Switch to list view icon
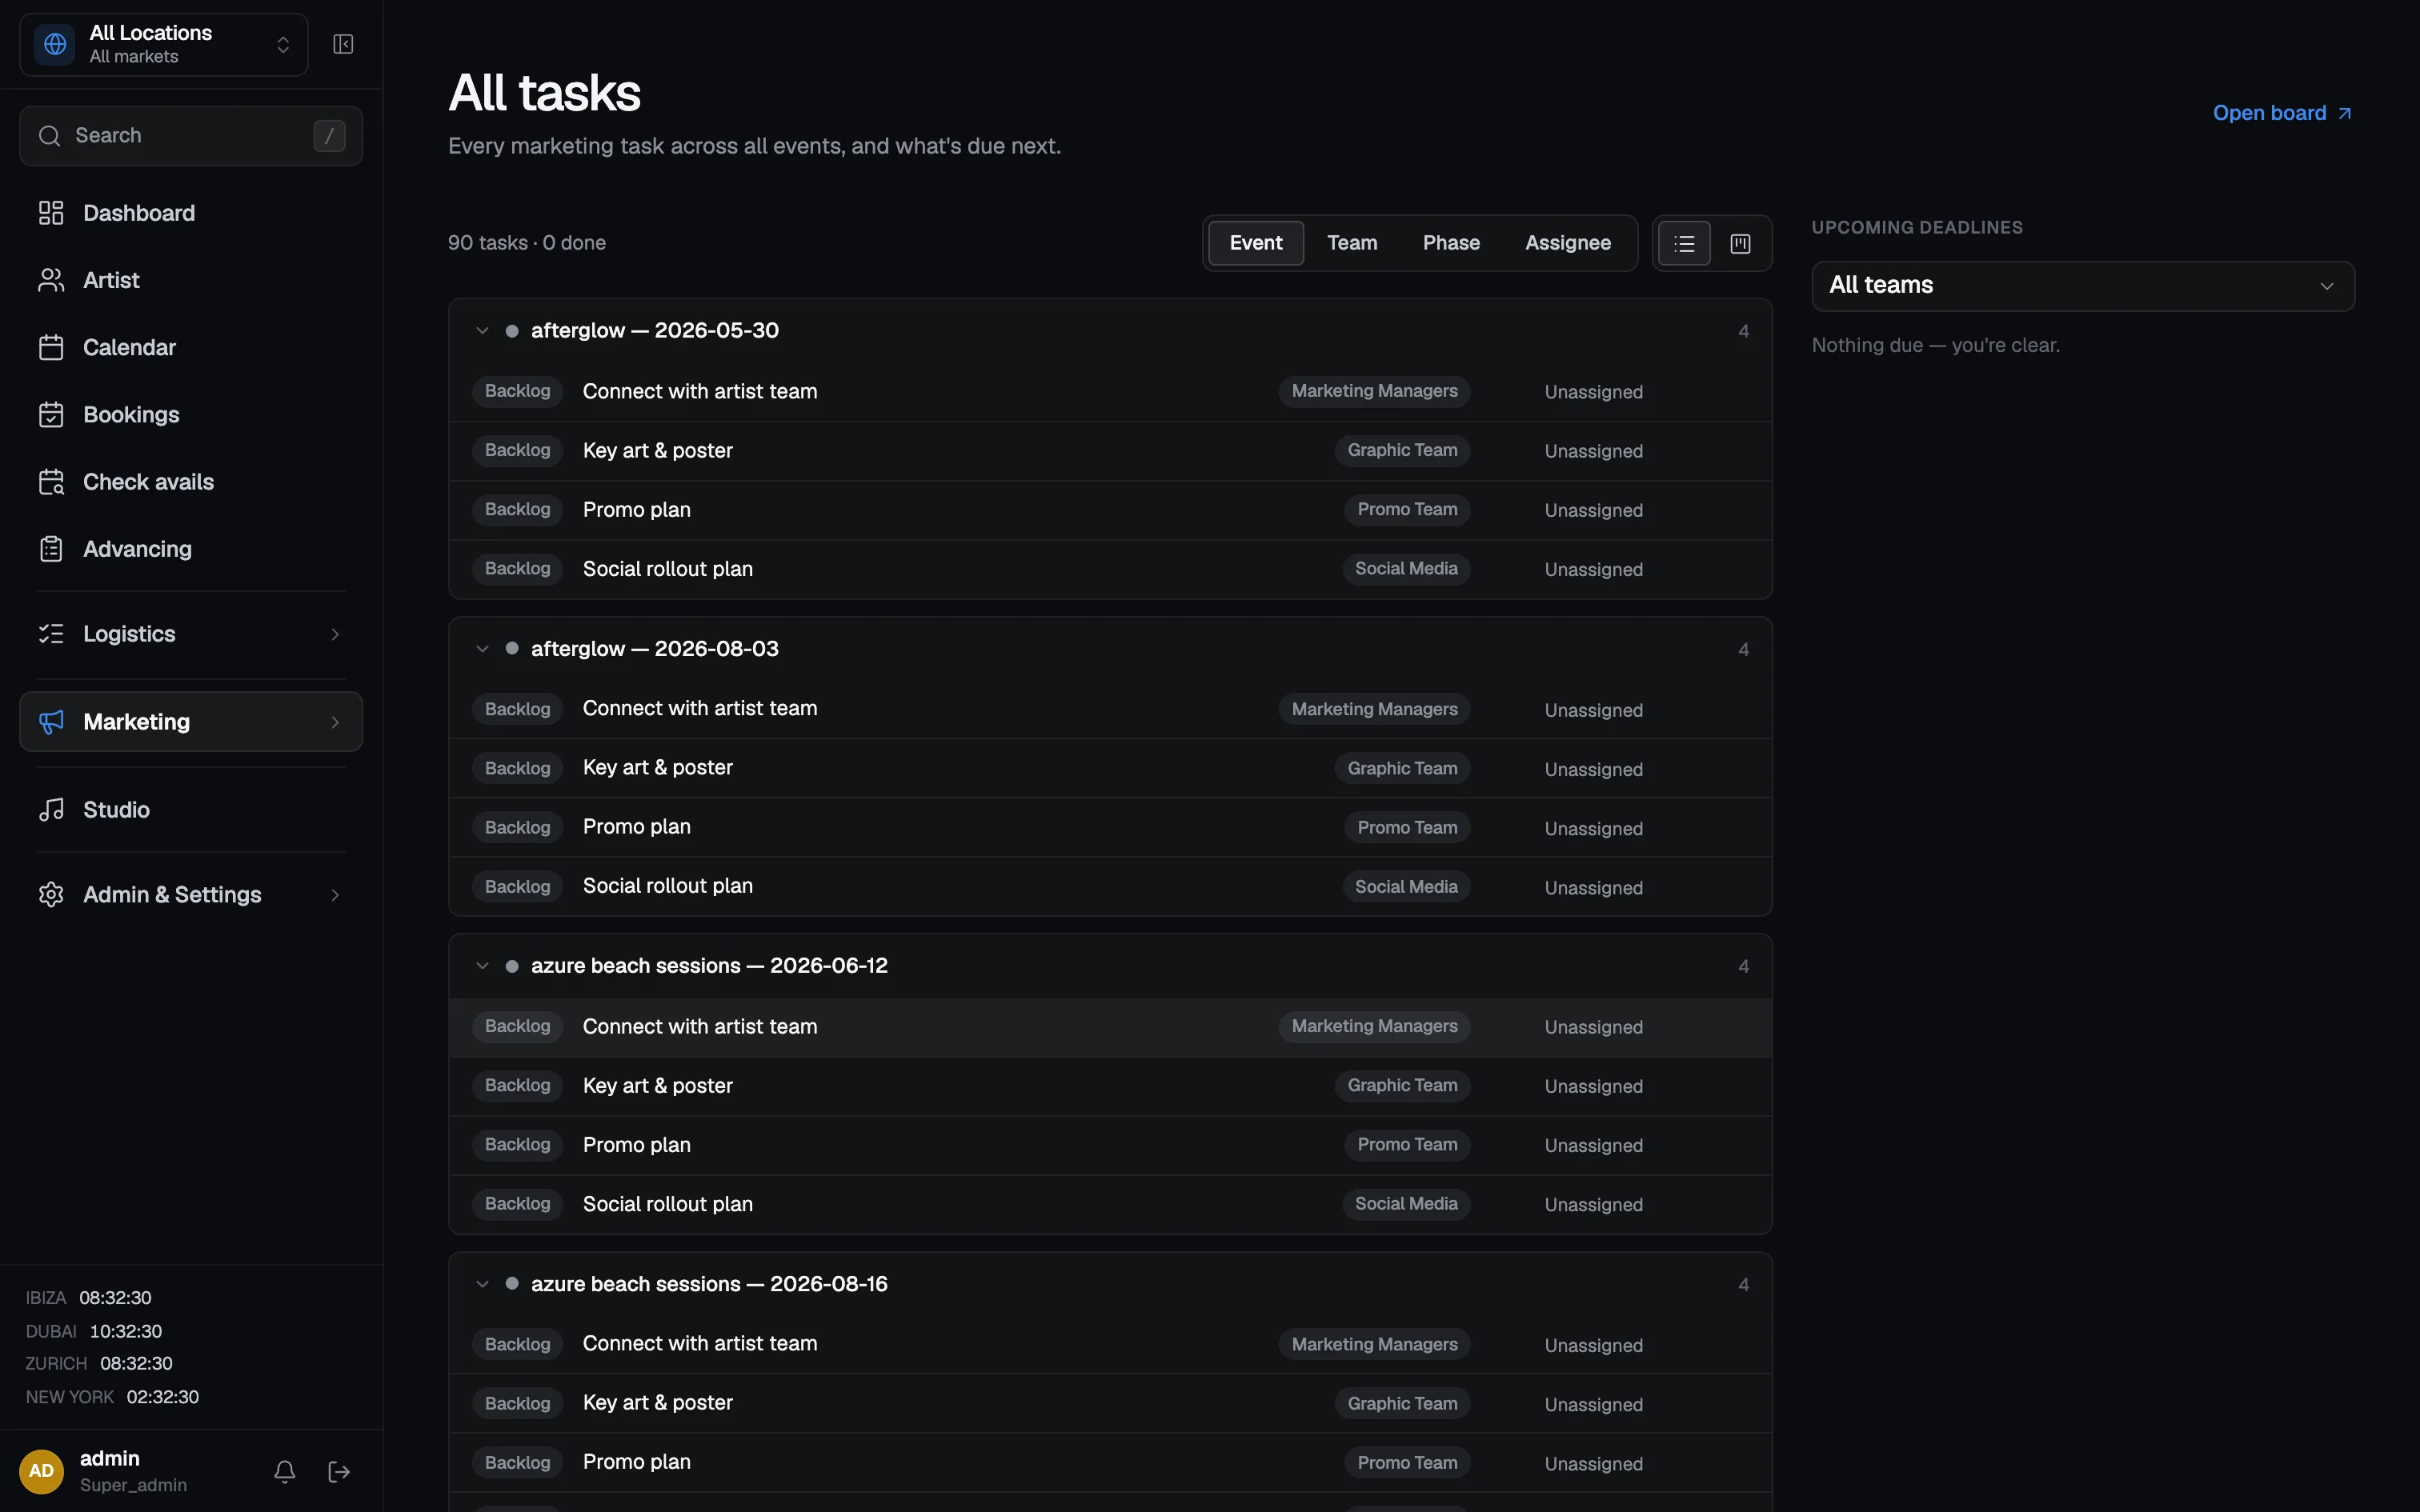 coord(1684,243)
